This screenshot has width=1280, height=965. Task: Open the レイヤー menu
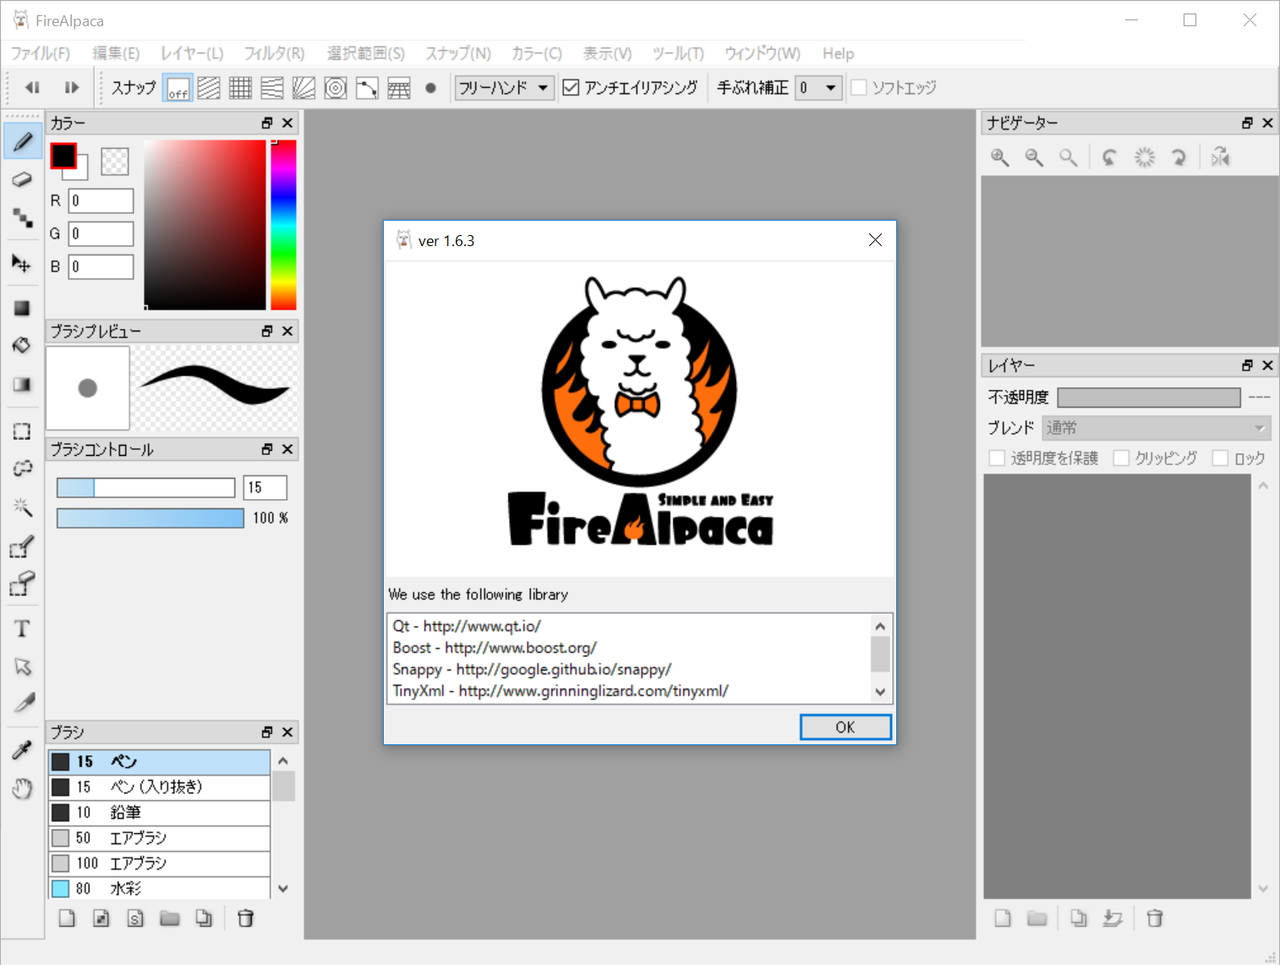click(191, 53)
